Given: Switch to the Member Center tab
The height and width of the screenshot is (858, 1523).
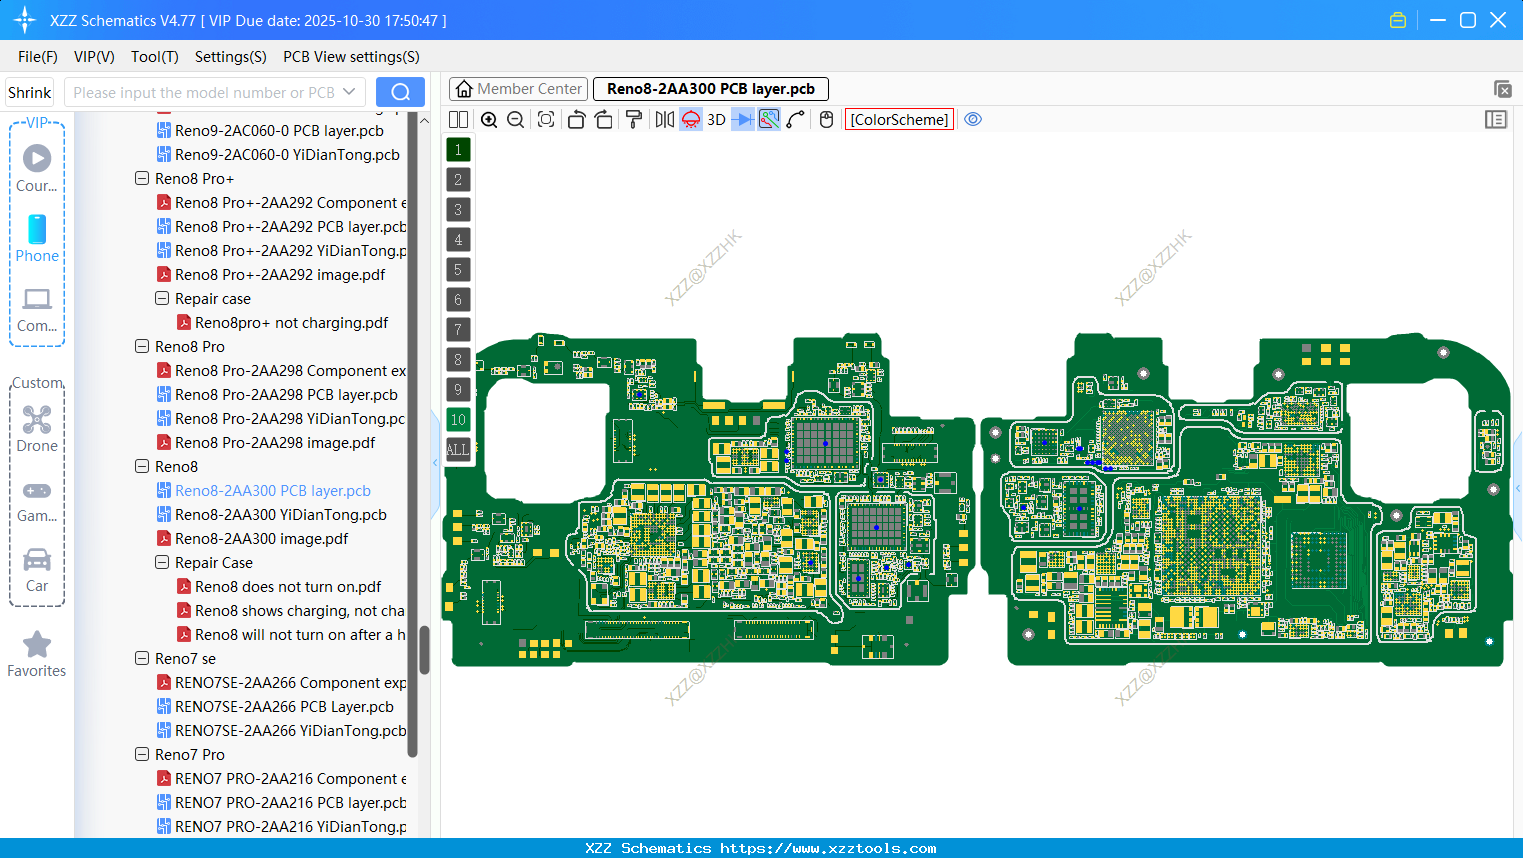Looking at the screenshot, I should [x=518, y=88].
